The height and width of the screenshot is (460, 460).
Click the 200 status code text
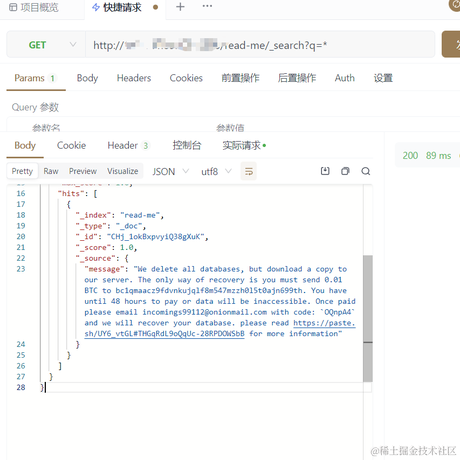point(410,156)
